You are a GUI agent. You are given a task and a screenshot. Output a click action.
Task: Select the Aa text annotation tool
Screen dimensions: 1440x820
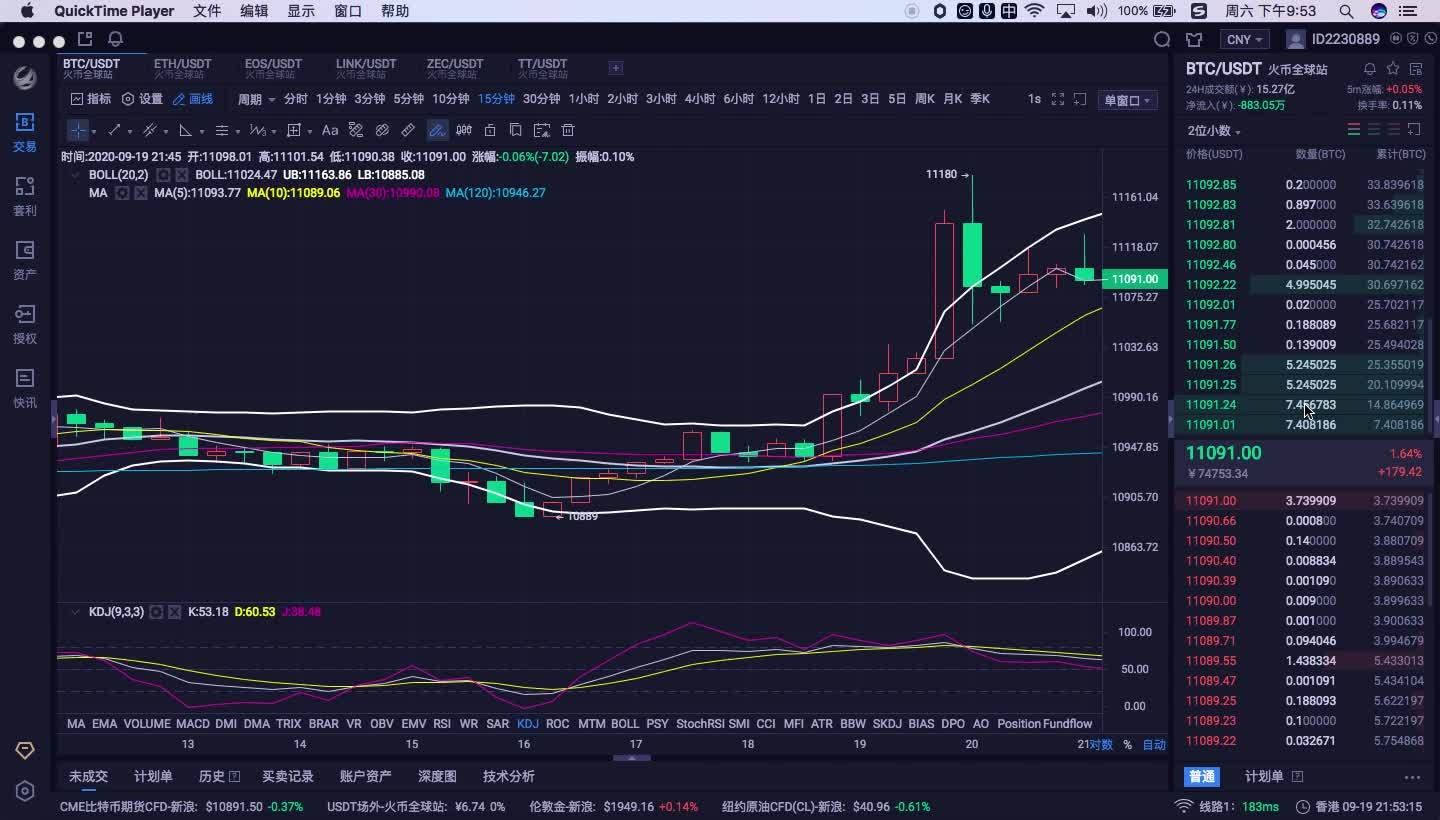(330, 130)
